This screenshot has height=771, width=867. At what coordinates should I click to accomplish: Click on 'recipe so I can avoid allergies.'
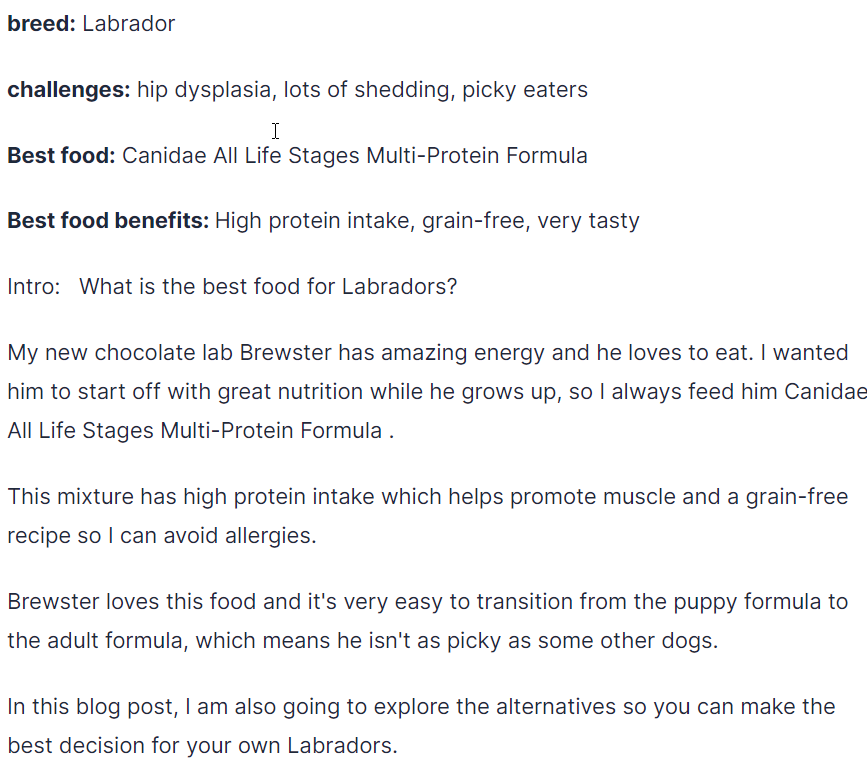pyautogui.click(x=162, y=535)
